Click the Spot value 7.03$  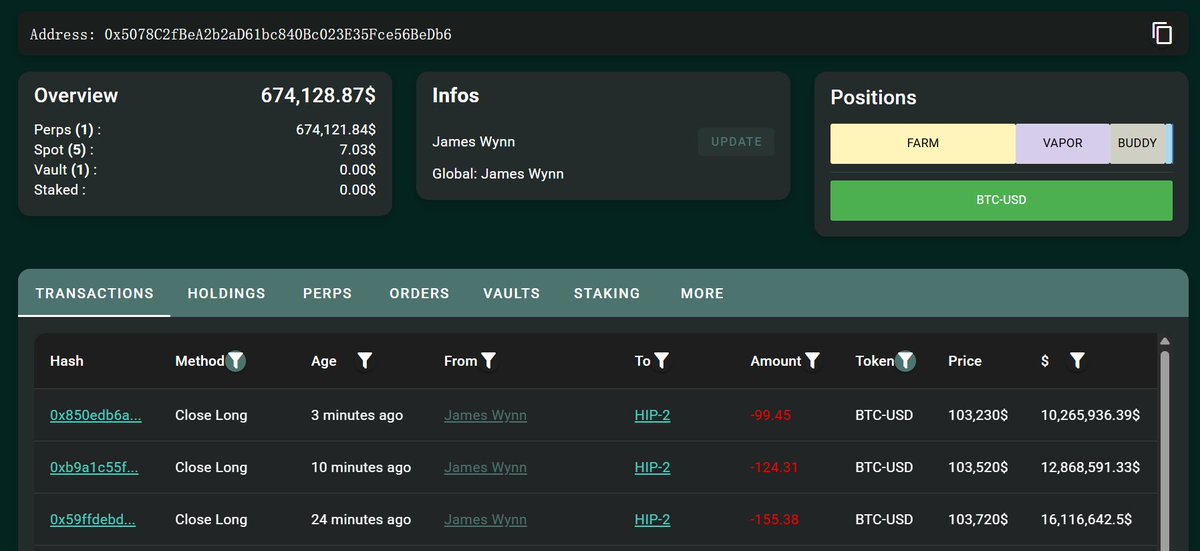click(x=357, y=150)
